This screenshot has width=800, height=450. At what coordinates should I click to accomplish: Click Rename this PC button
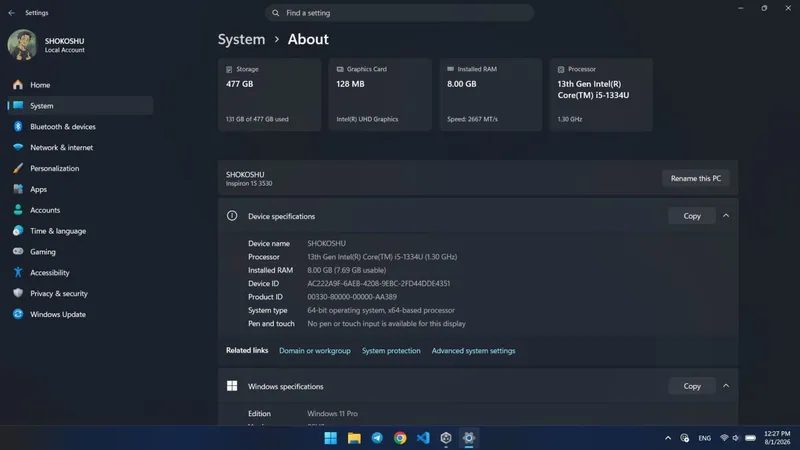pyautogui.click(x=695, y=179)
